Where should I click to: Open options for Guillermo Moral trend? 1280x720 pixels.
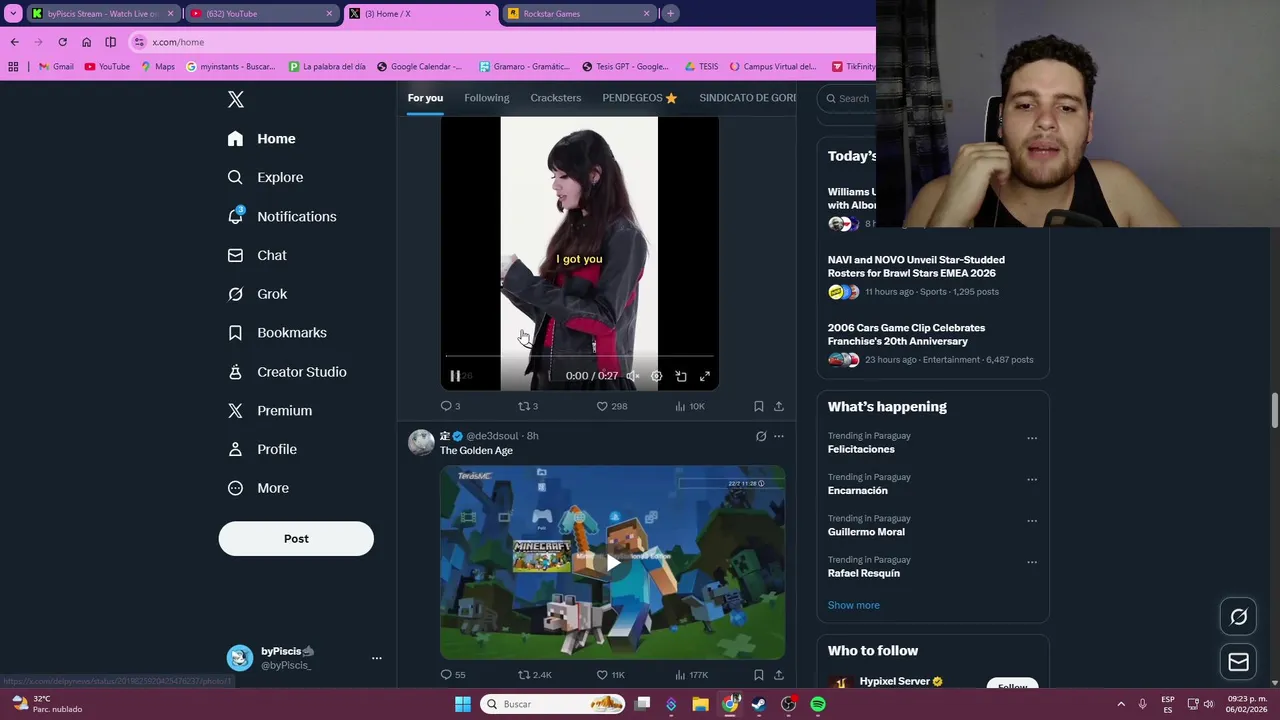pyautogui.click(x=1032, y=521)
